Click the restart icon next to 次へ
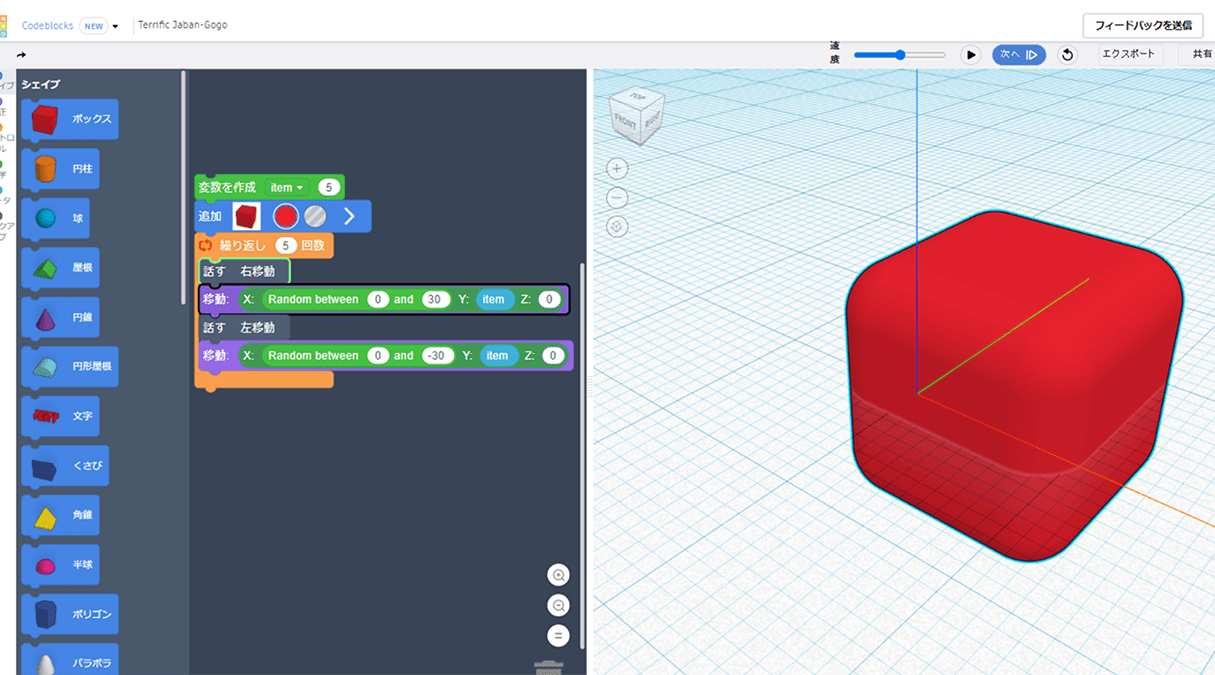 1067,54
